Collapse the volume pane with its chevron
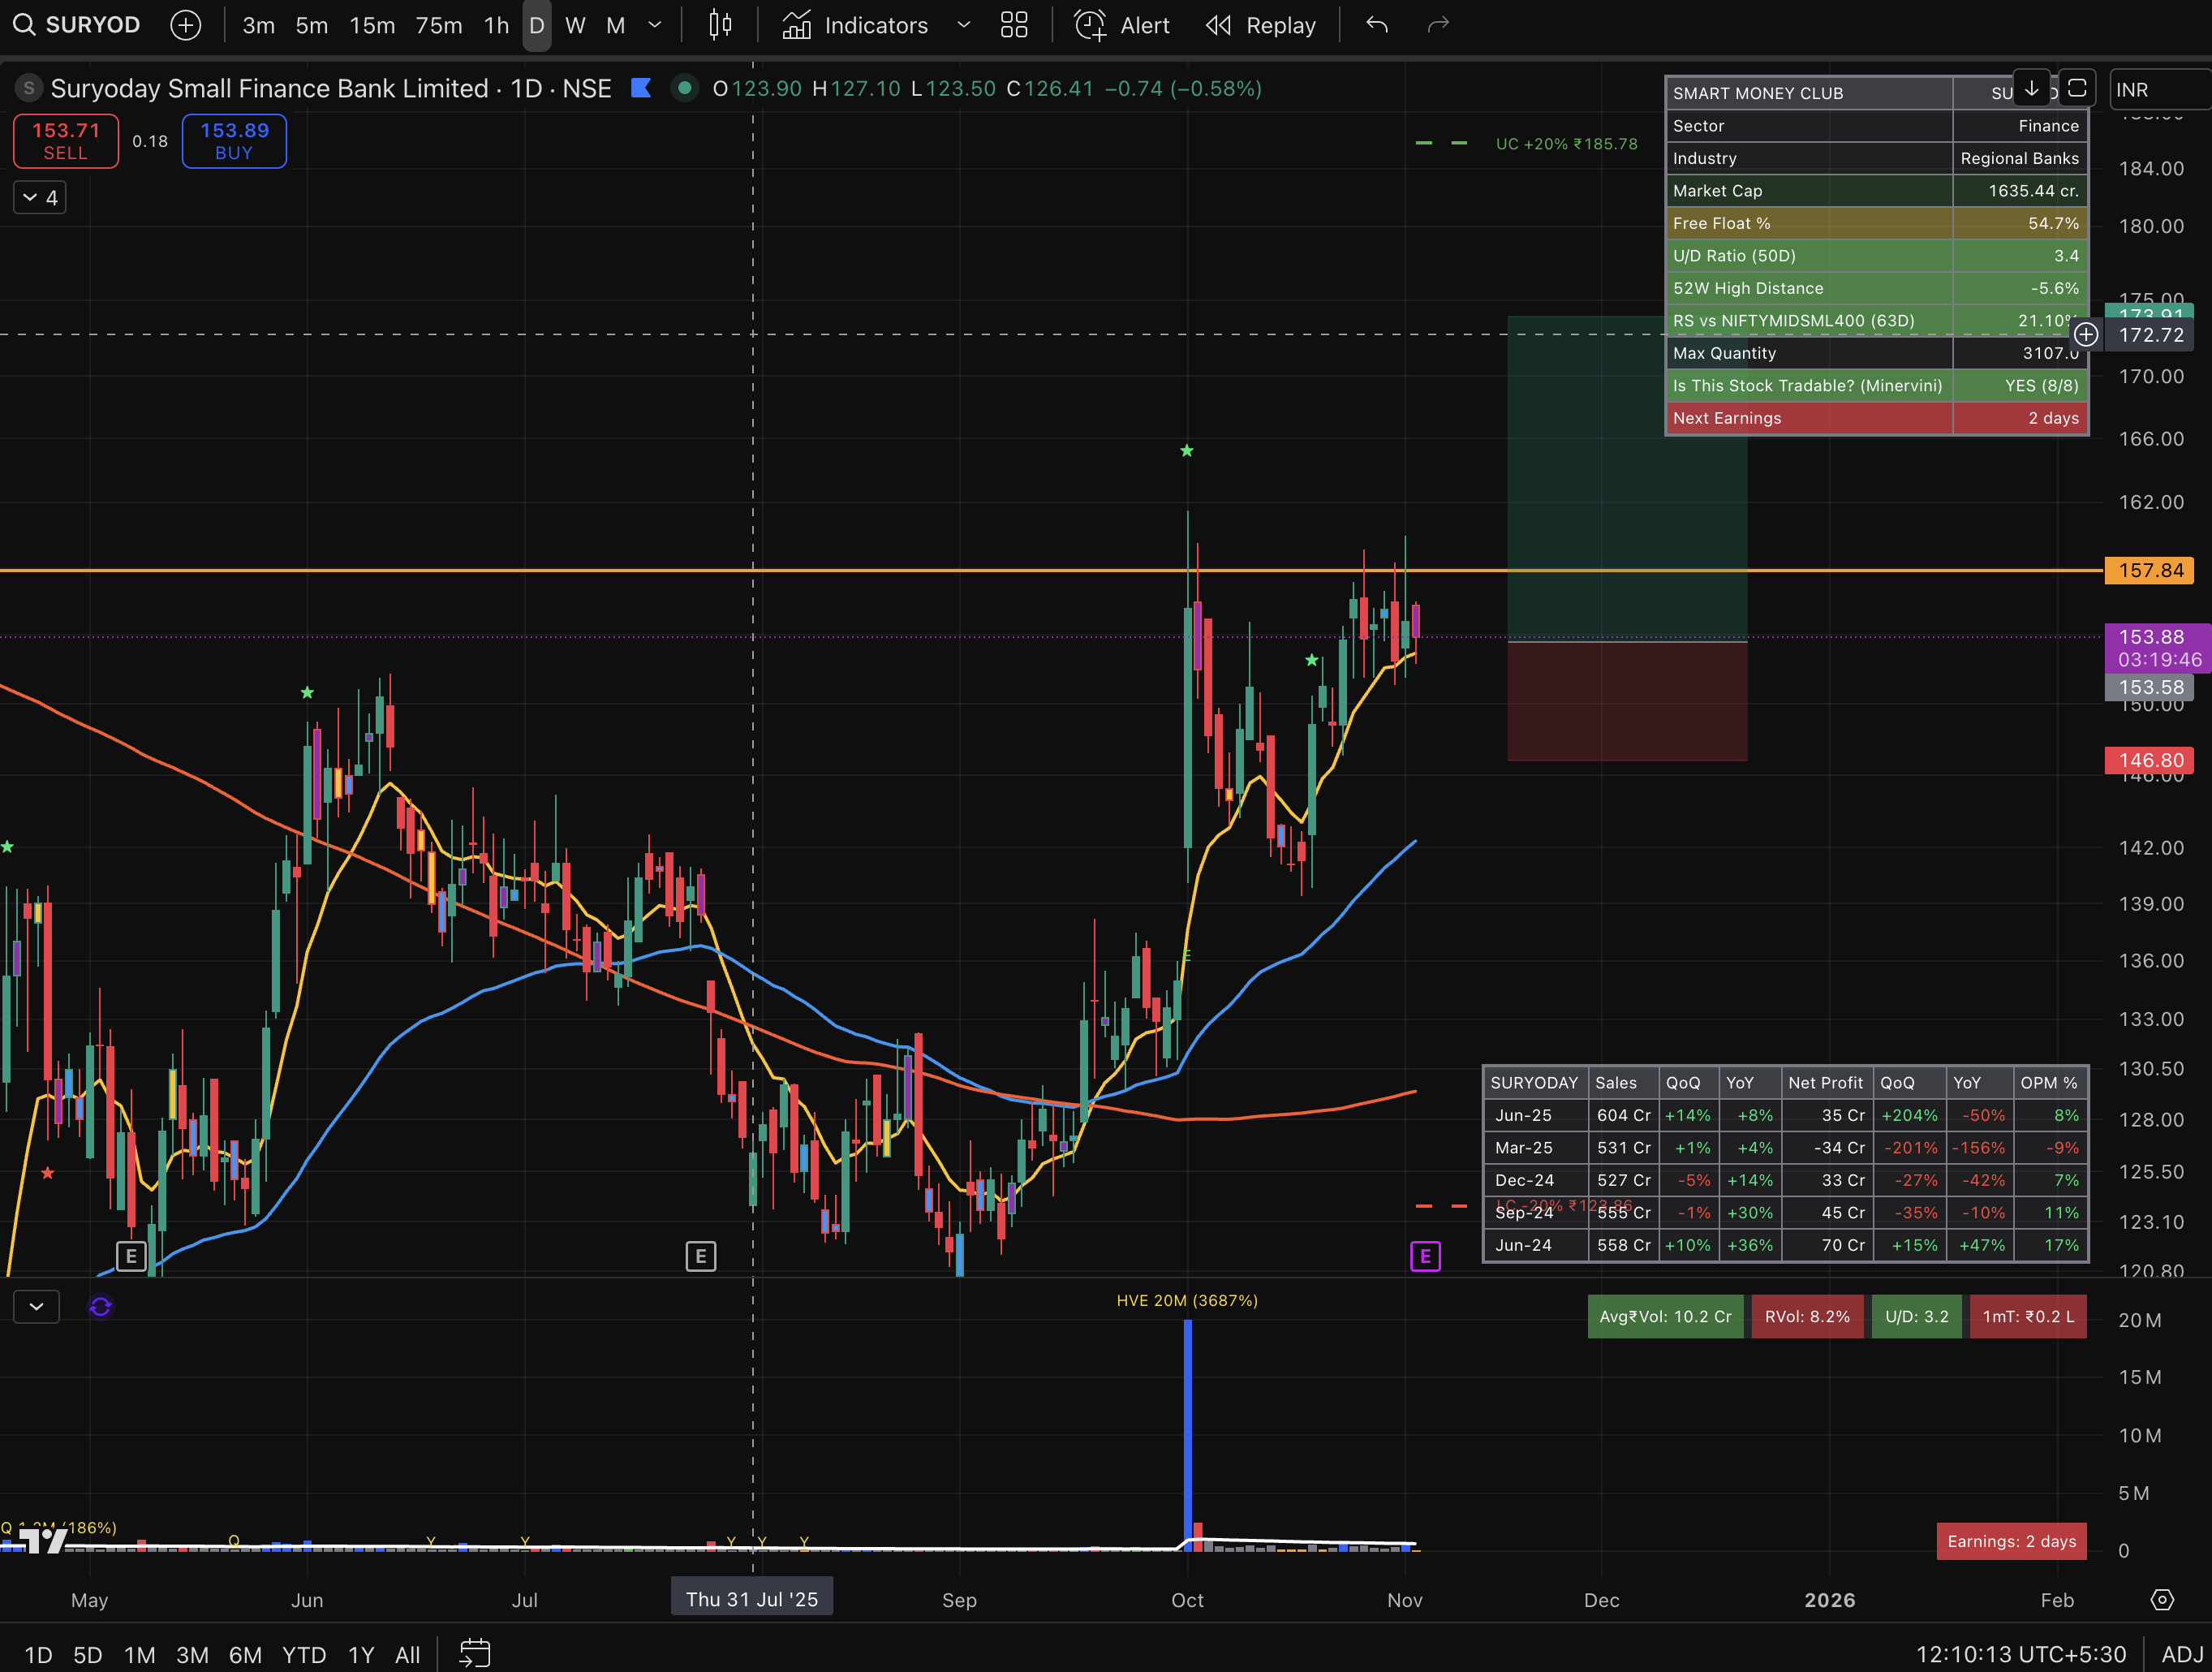The width and height of the screenshot is (2212, 1672). click(x=37, y=1307)
